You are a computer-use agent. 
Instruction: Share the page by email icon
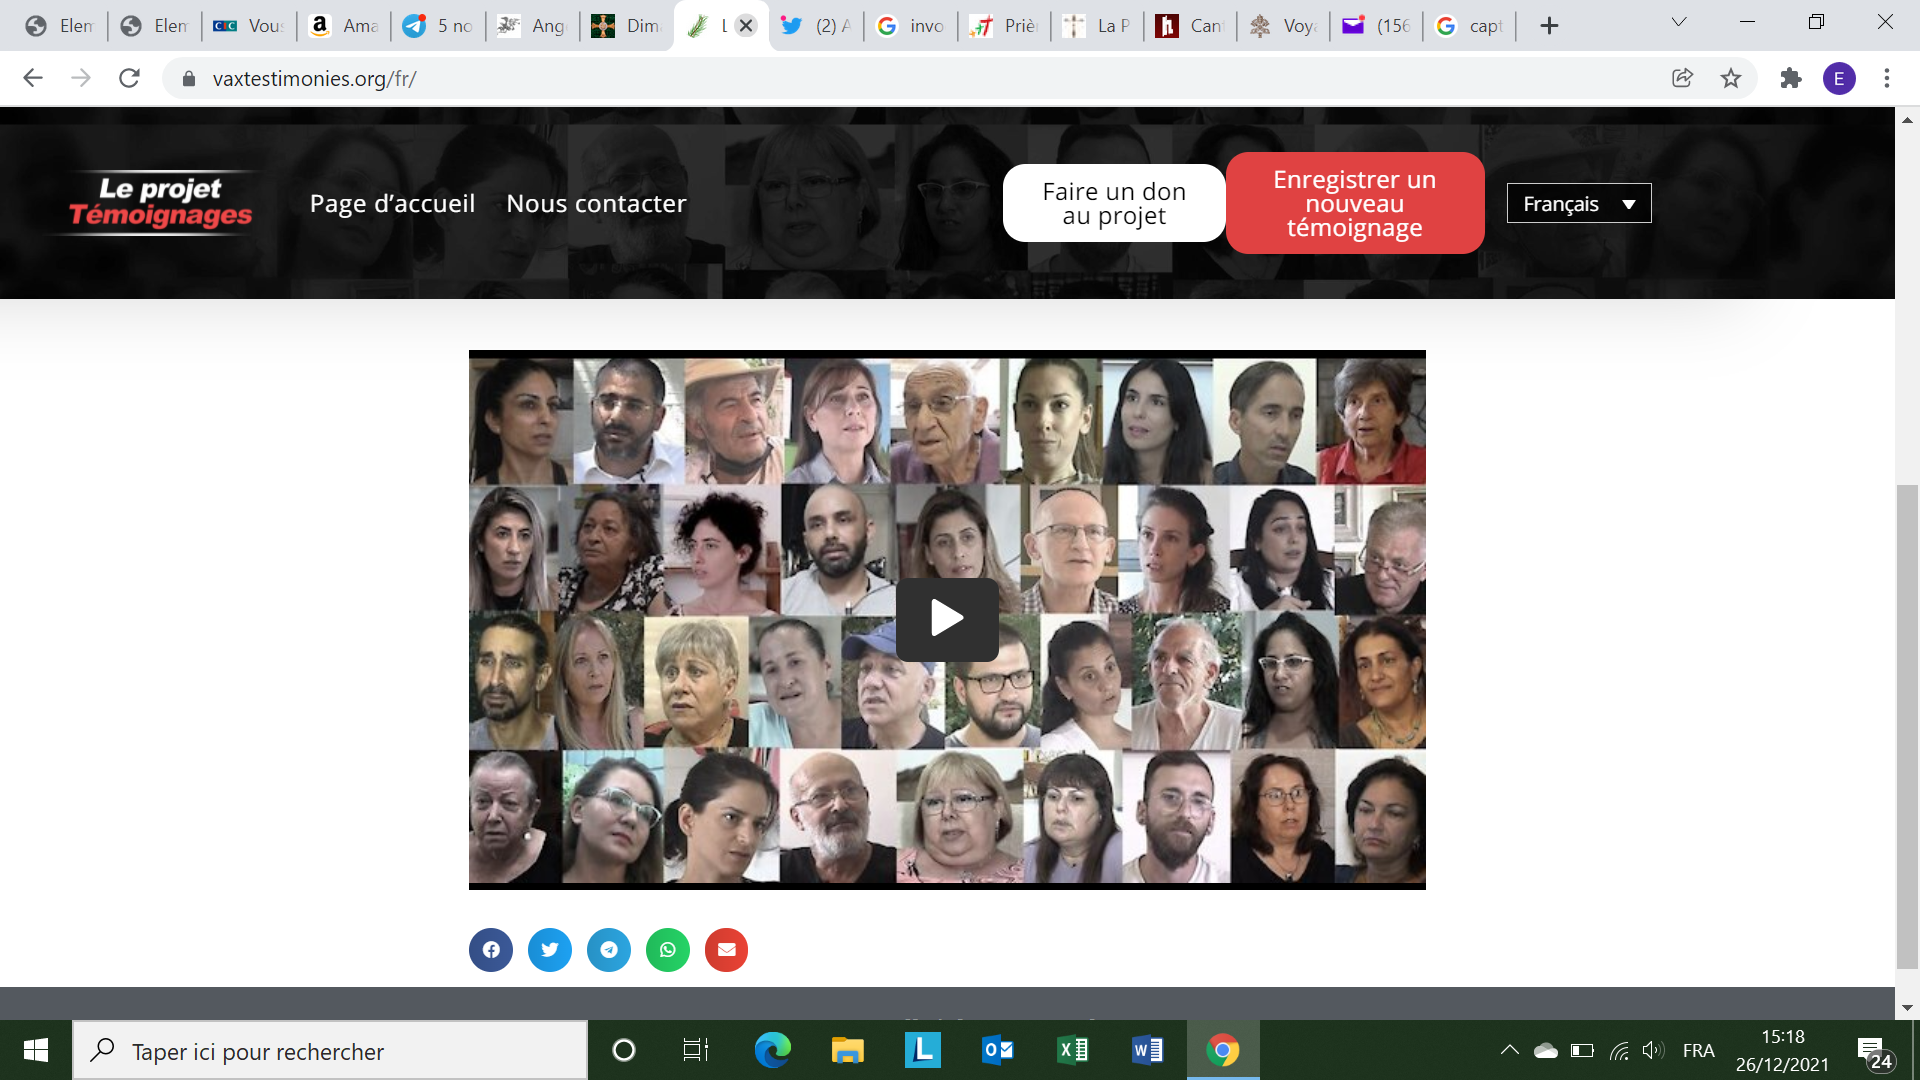click(726, 950)
